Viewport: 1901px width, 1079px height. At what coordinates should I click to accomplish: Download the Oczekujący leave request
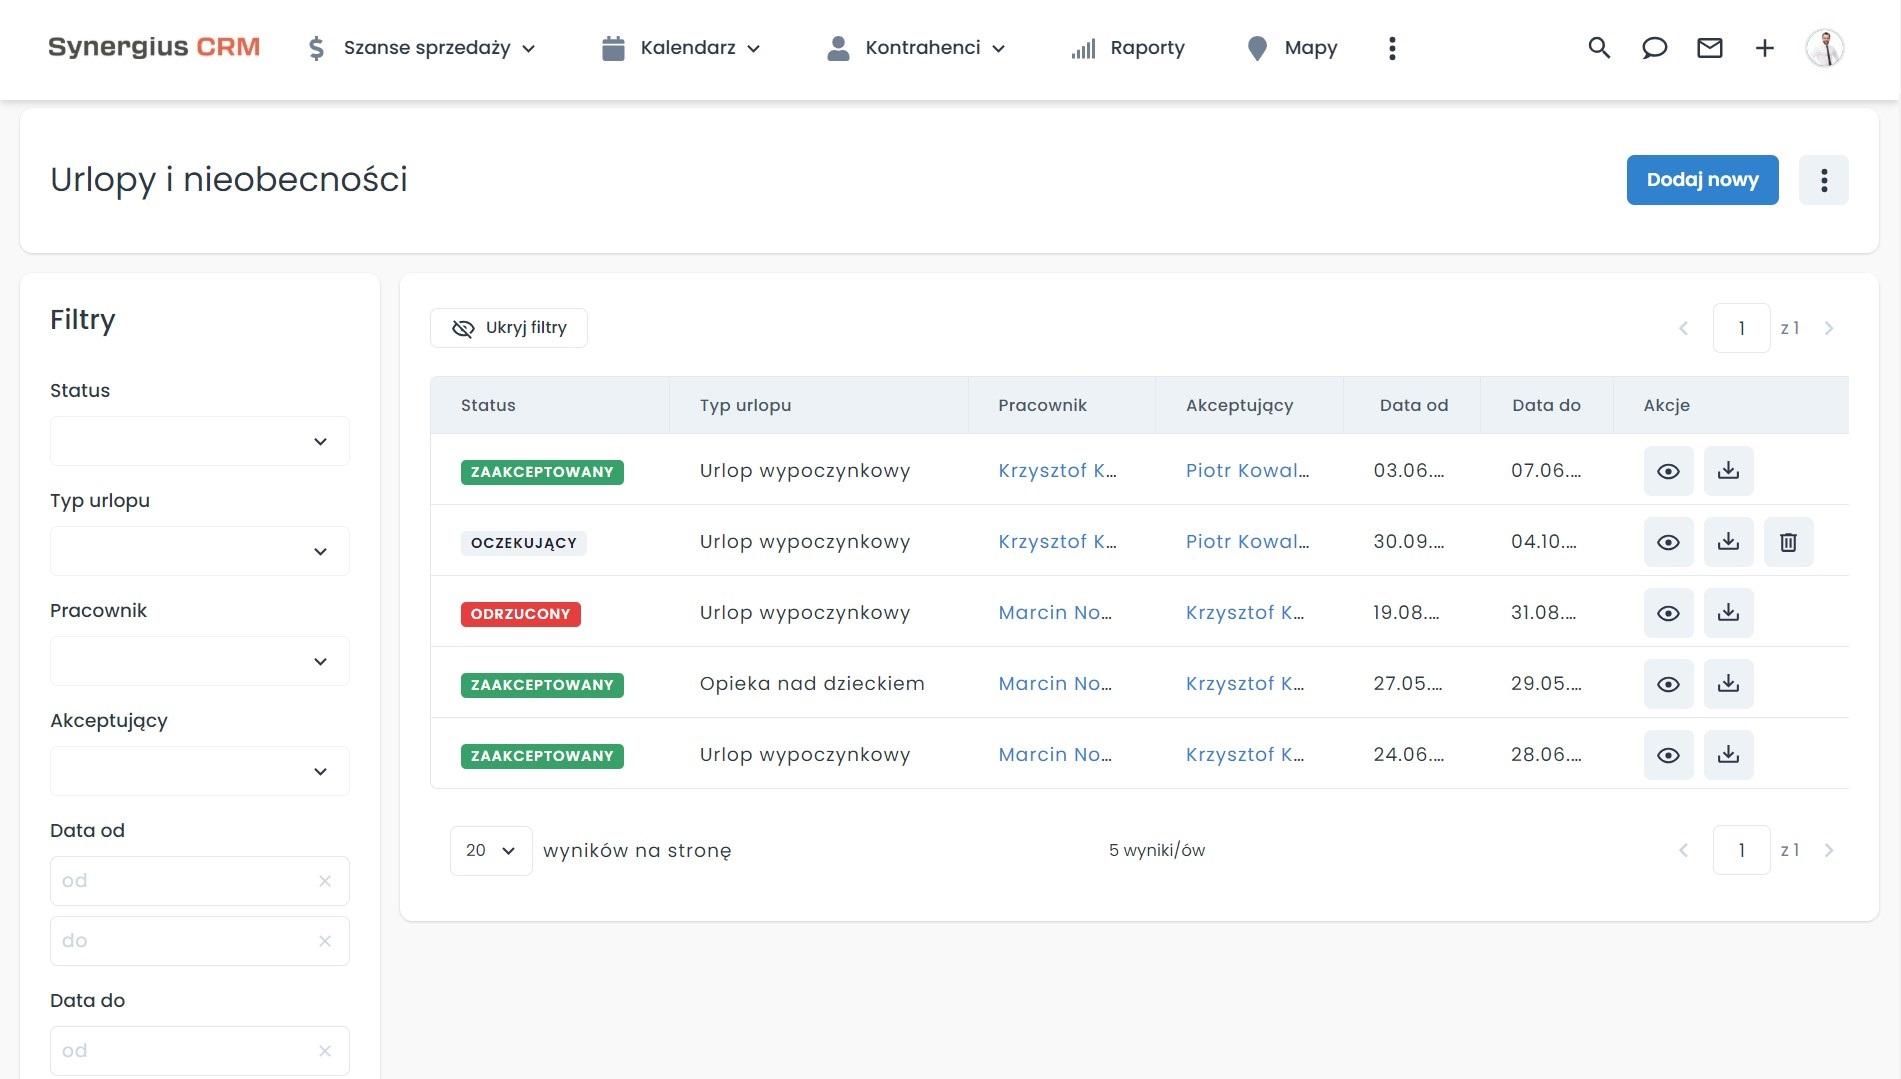coord(1728,542)
